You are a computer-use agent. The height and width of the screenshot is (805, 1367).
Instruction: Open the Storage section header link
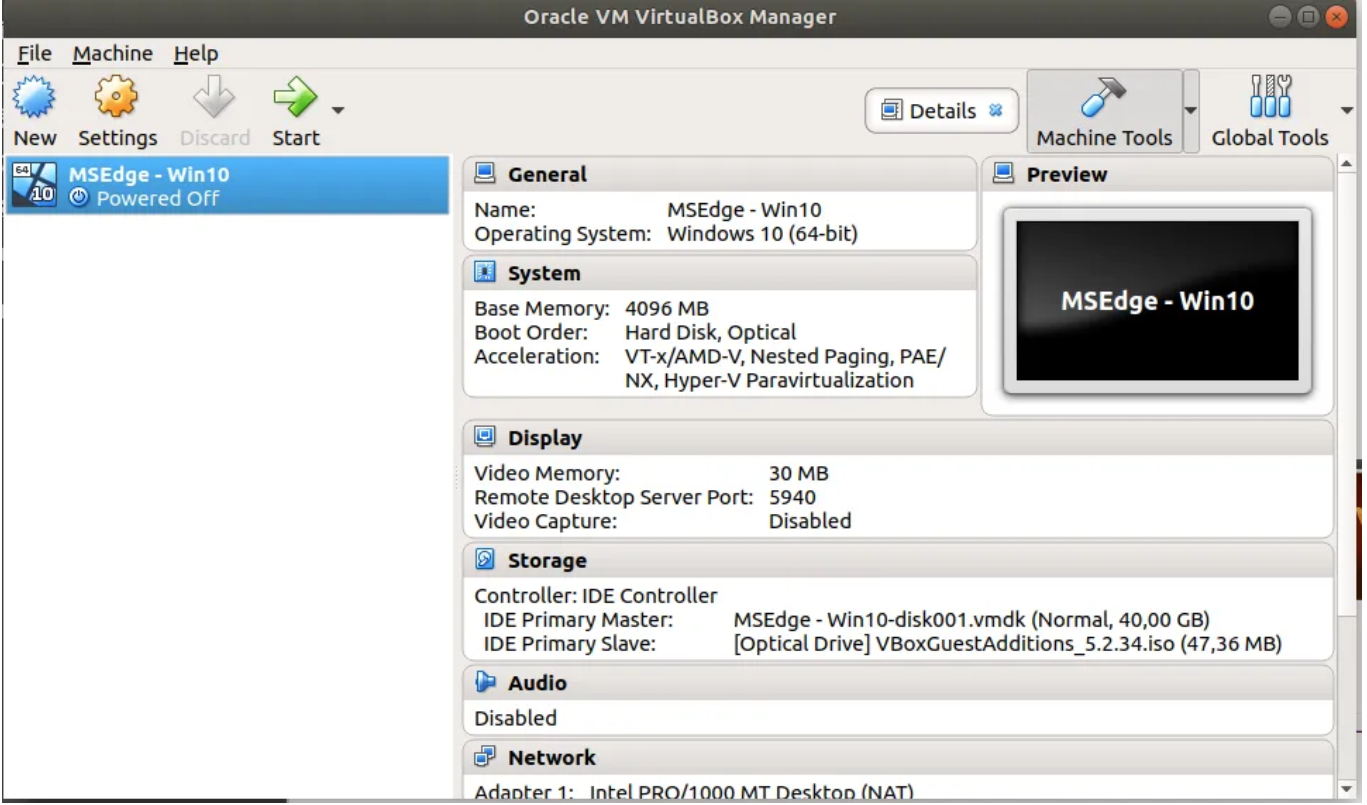click(547, 561)
